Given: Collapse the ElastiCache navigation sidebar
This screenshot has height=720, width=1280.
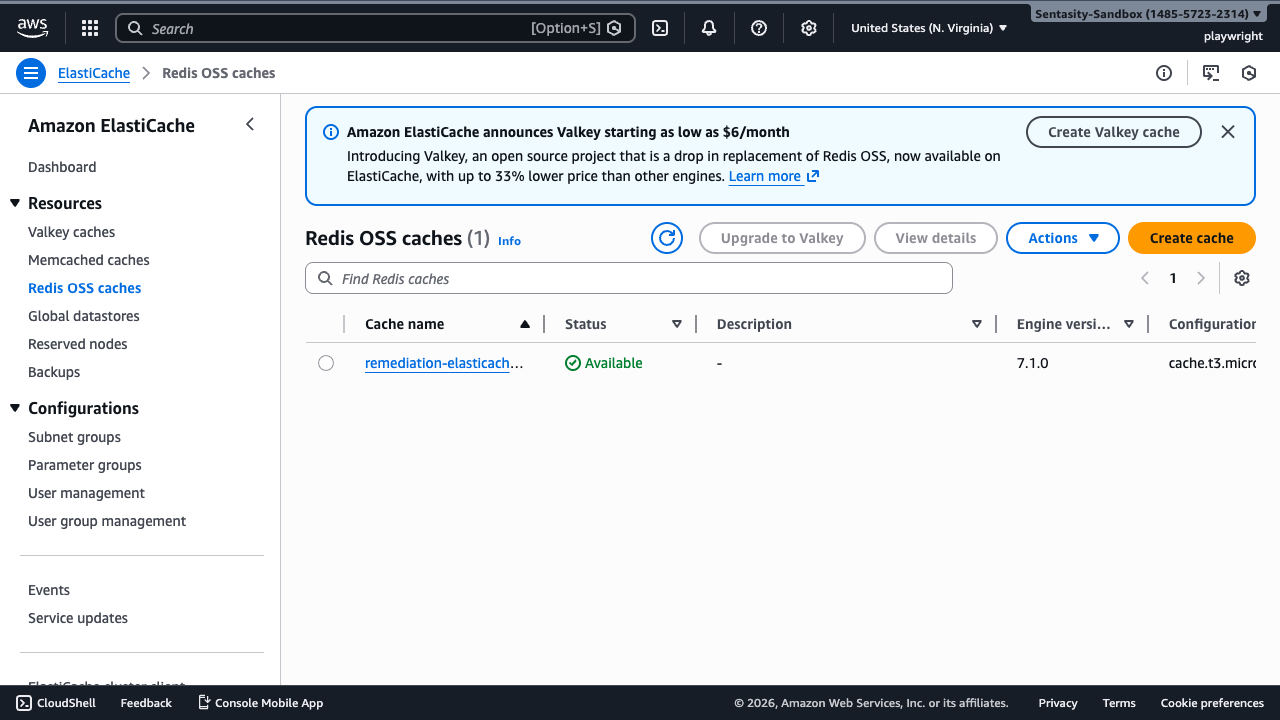Looking at the screenshot, I should coord(249,124).
